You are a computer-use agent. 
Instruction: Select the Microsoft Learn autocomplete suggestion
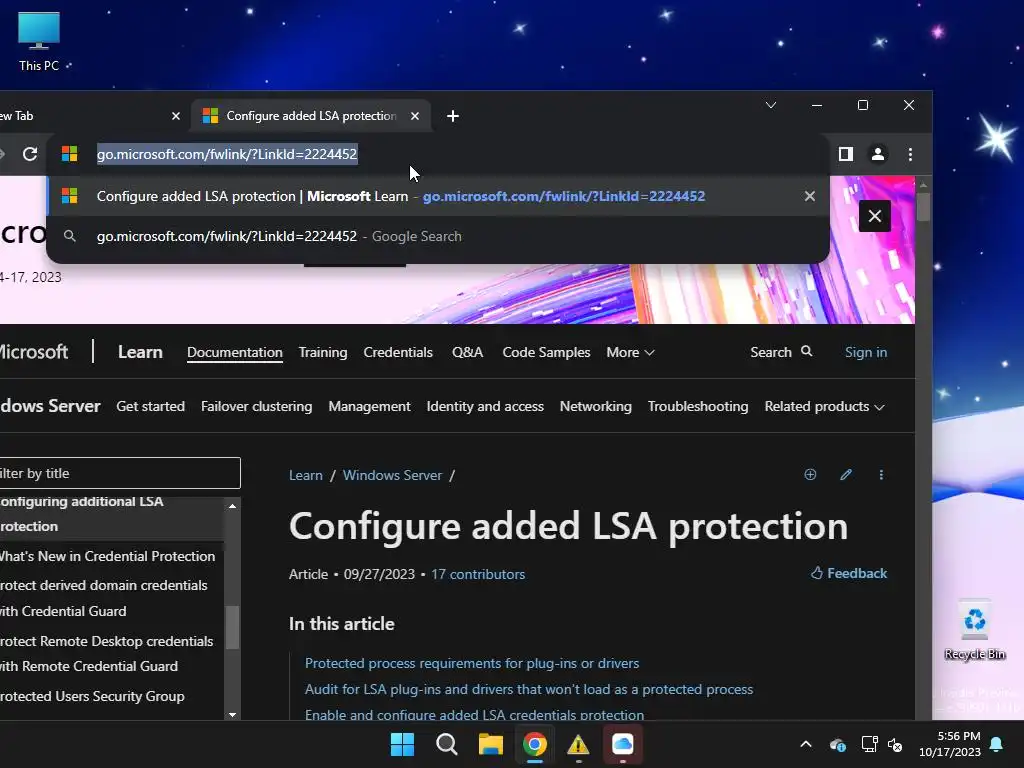click(x=438, y=196)
